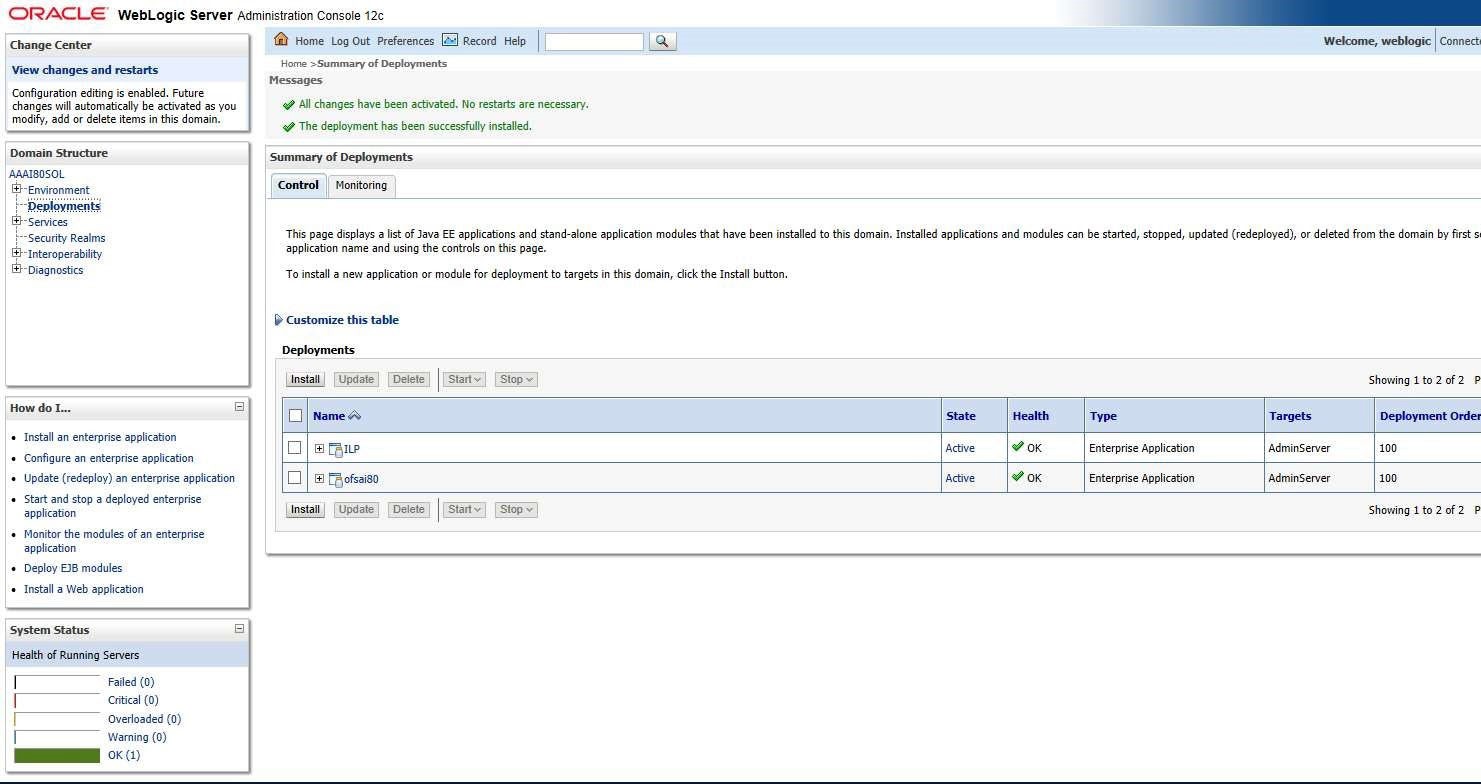
Task: Click the green OK health bar
Action: tap(56, 755)
